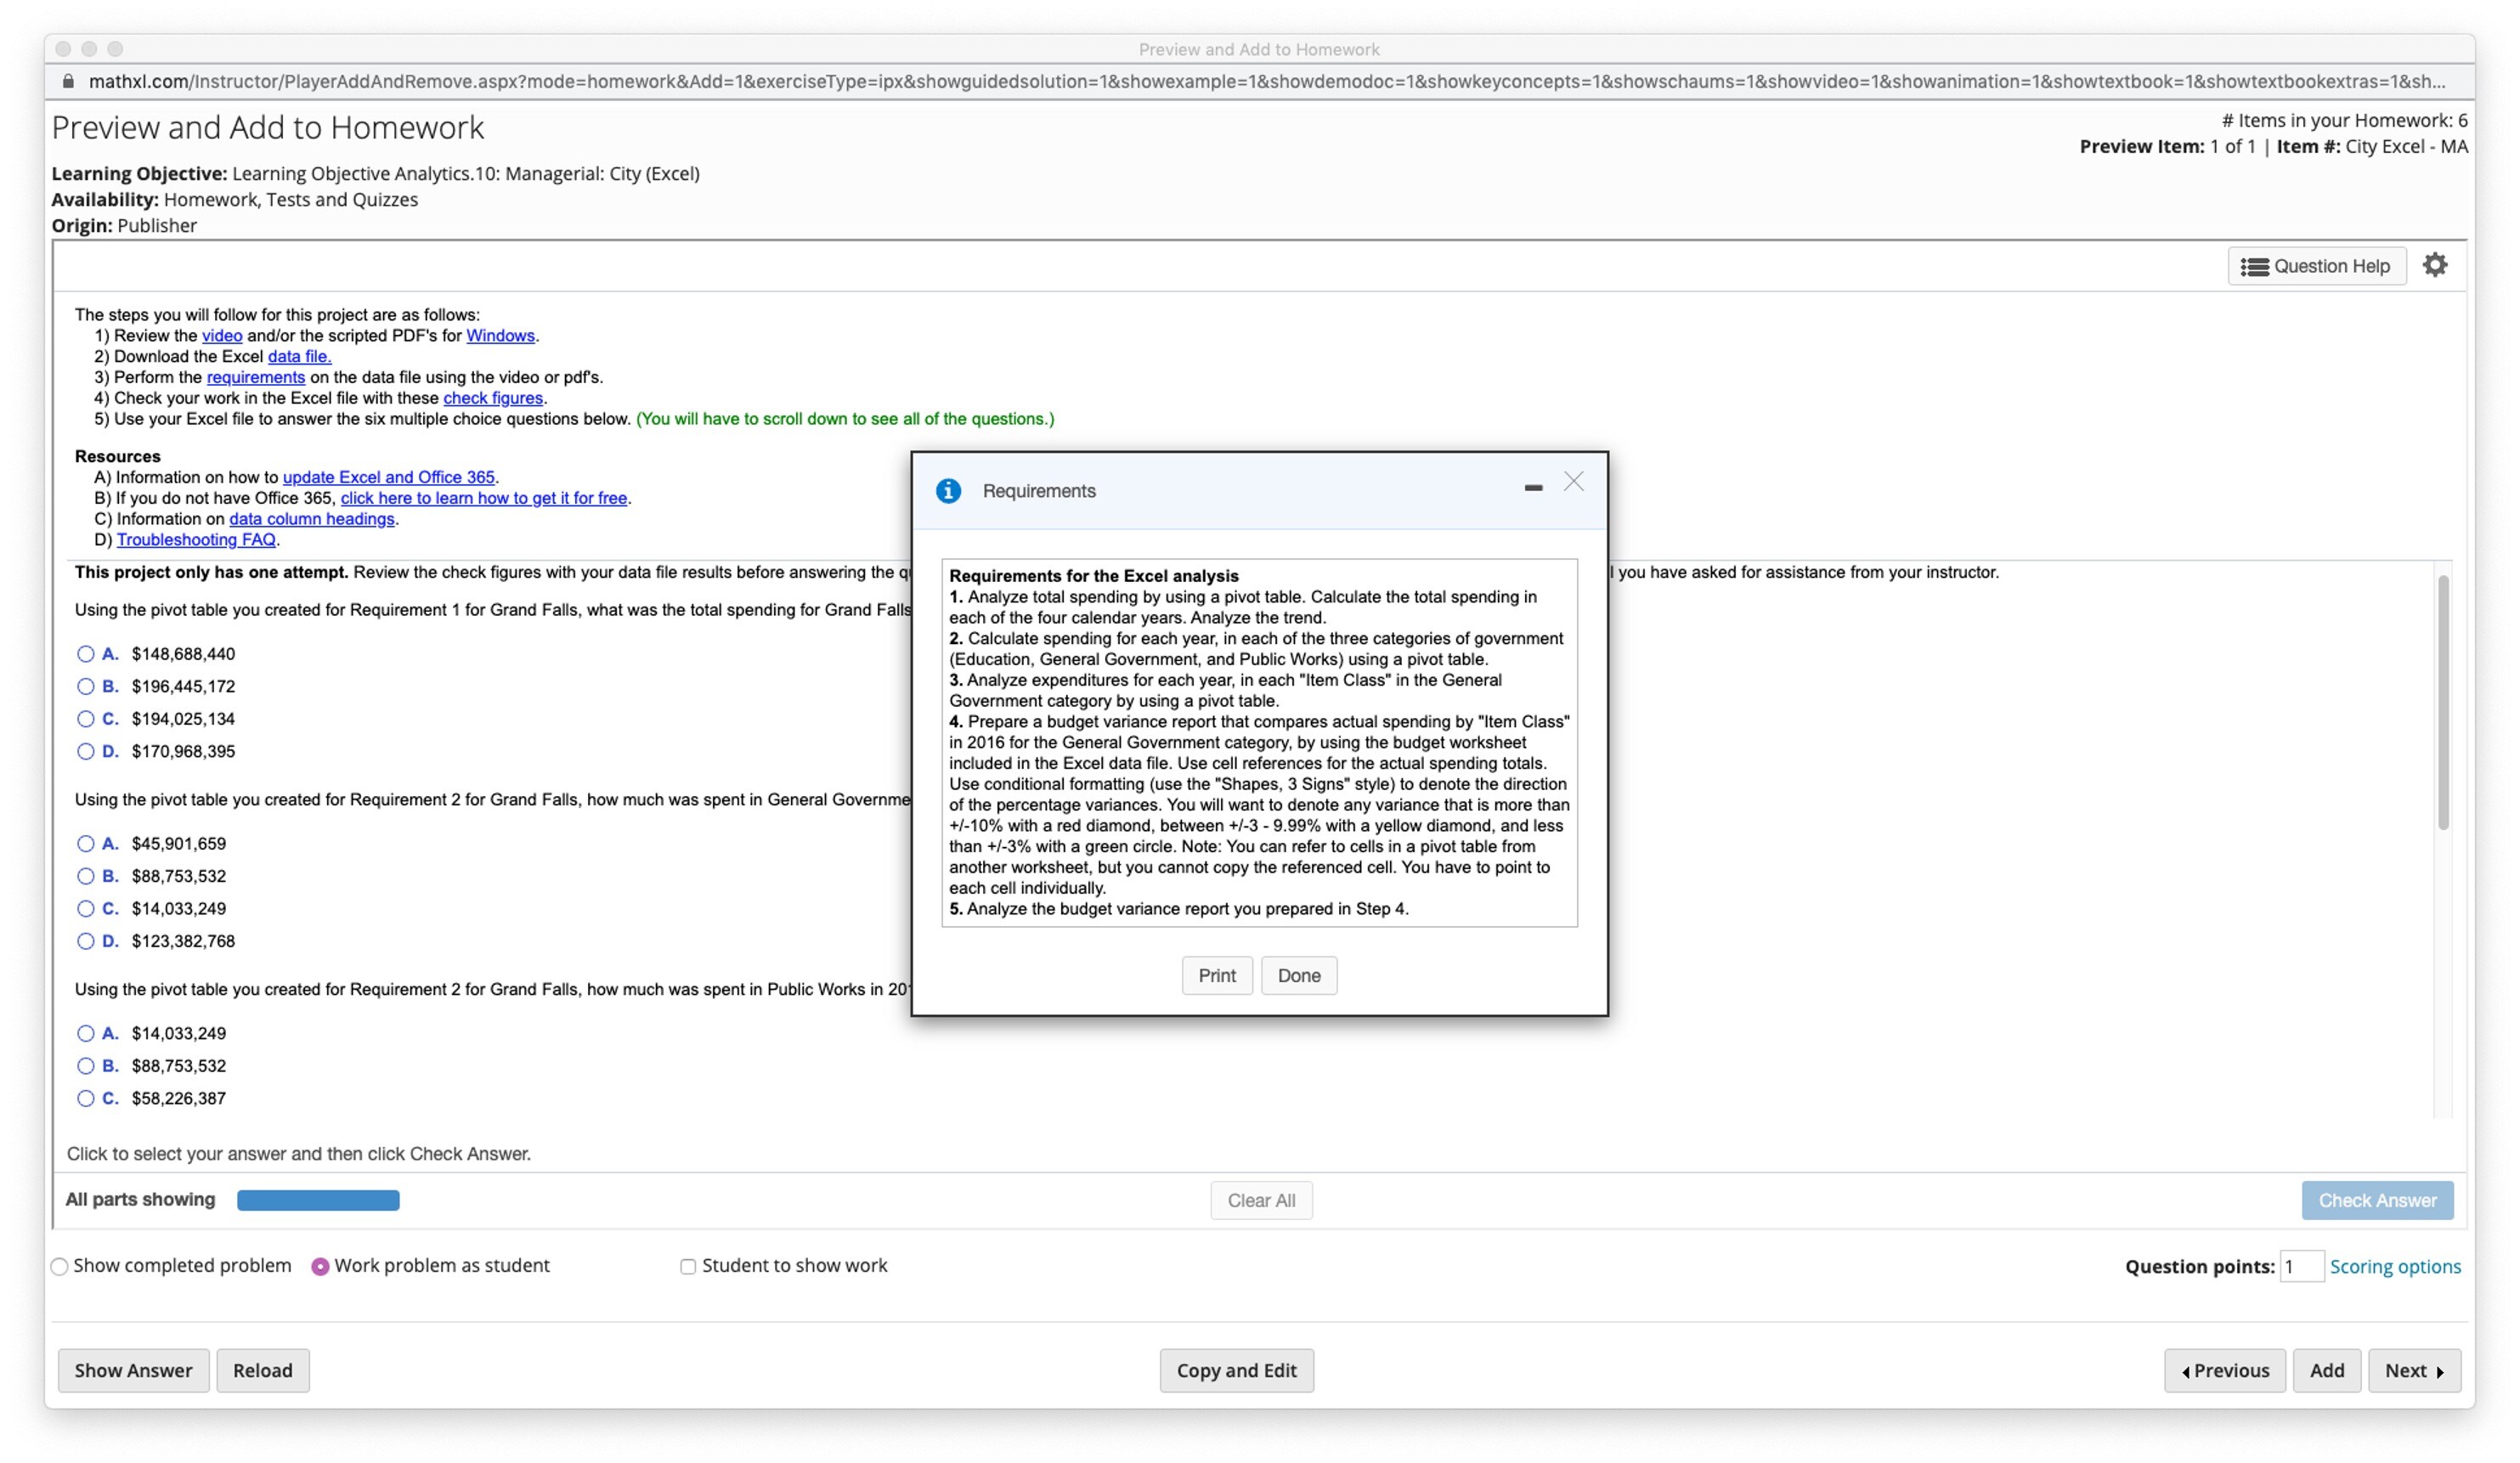Click Done in Requirements dialog
This screenshot has height=1463, width=2520.
point(1298,976)
